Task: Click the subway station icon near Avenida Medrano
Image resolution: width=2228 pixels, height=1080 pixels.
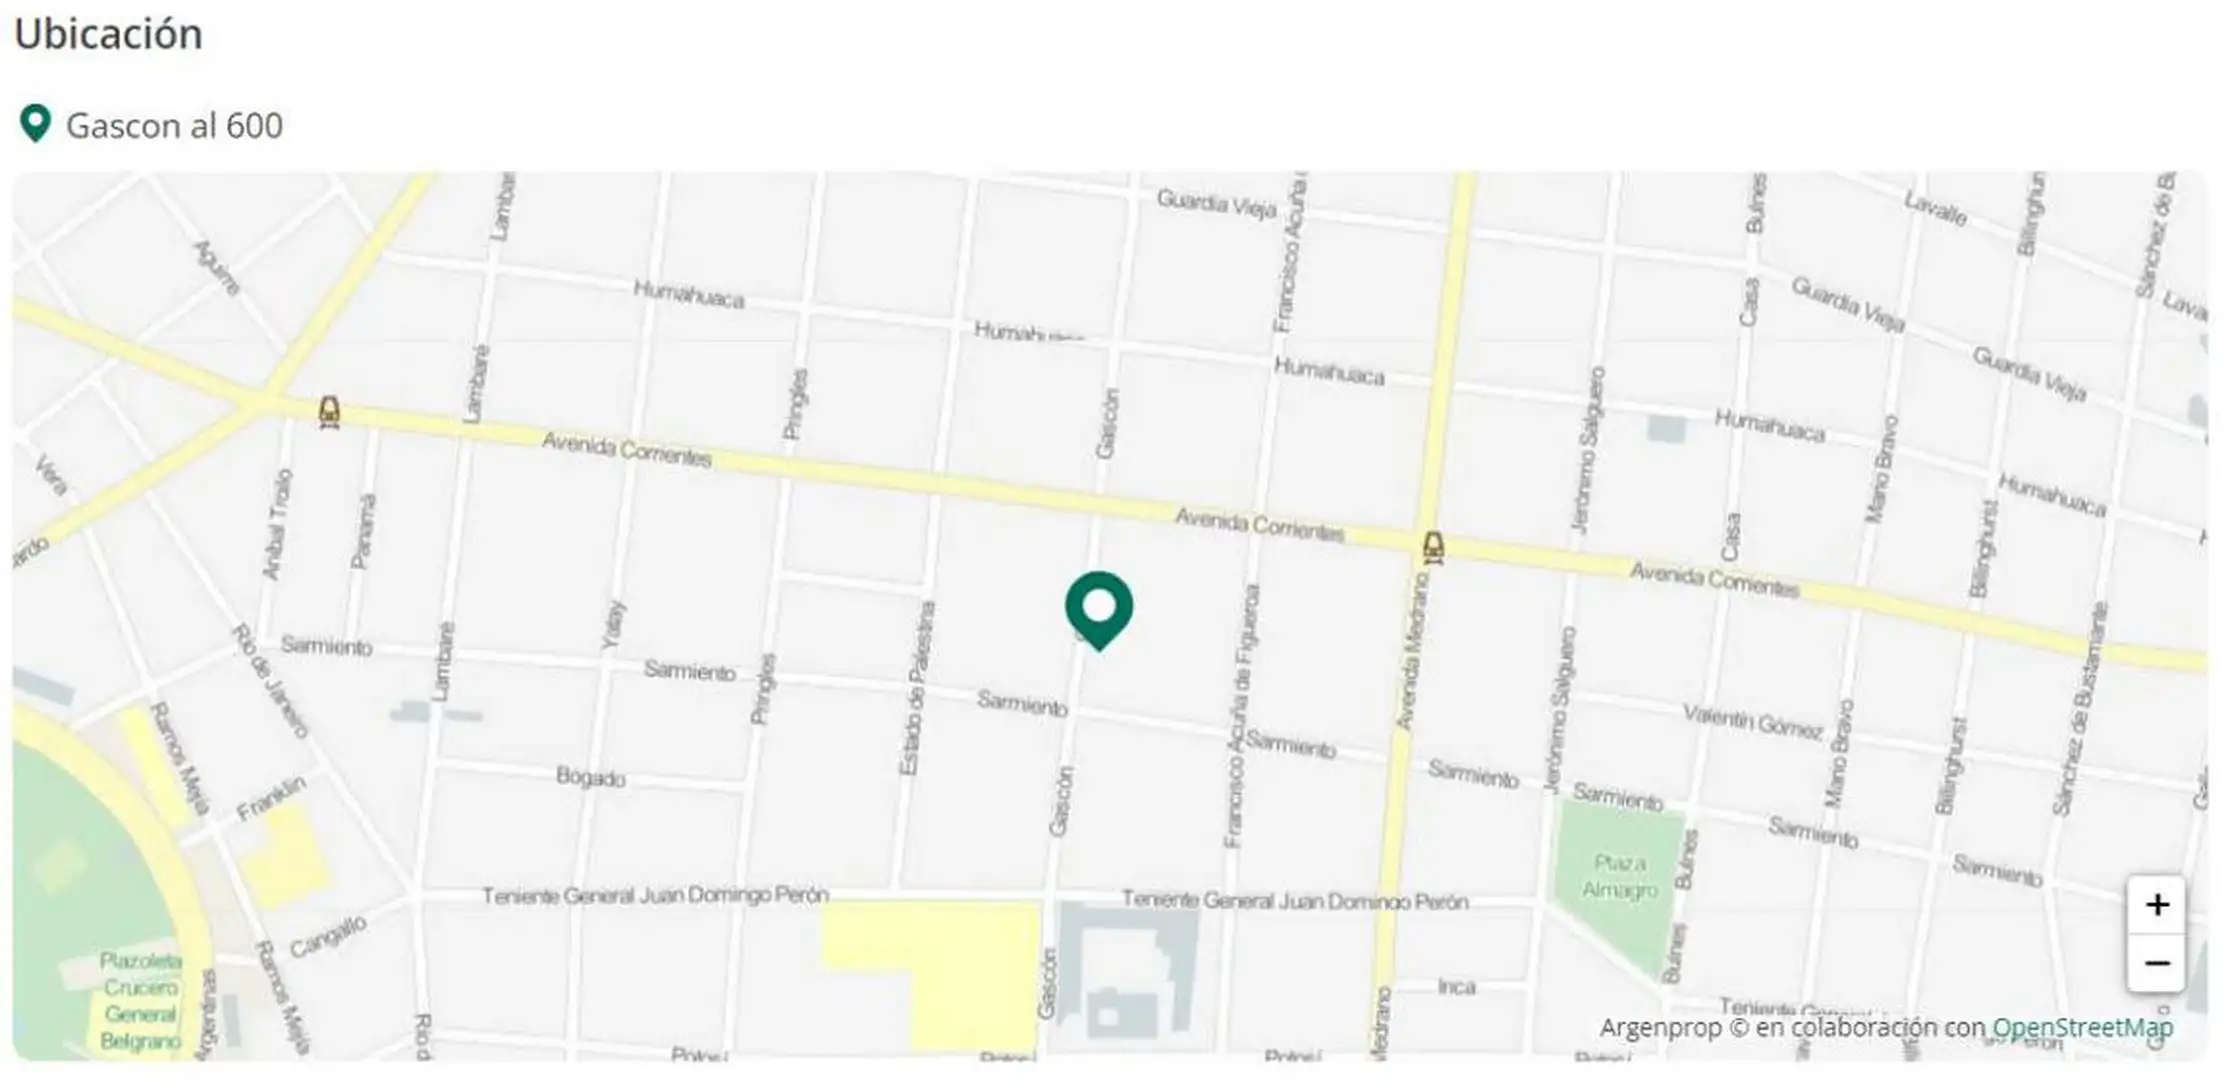Action: point(1433,548)
